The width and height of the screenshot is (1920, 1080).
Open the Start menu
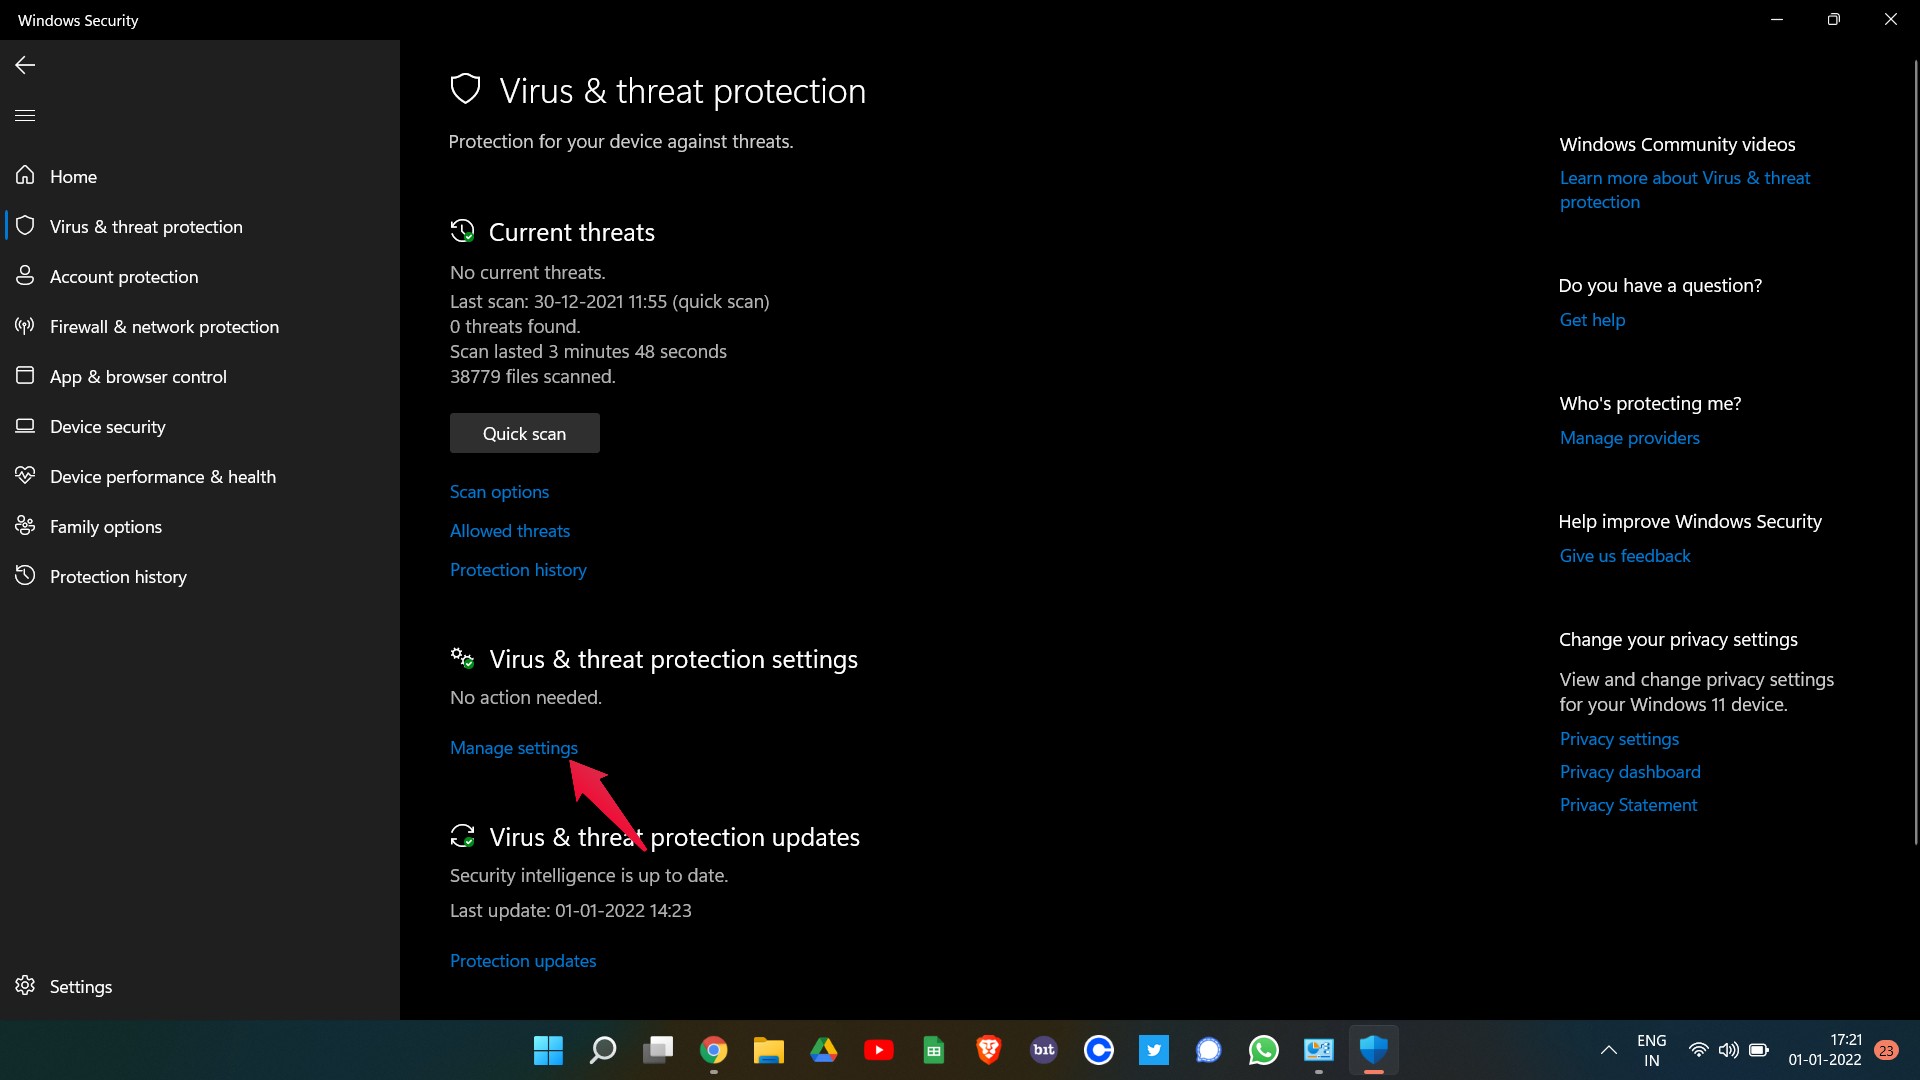pos(547,1050)
